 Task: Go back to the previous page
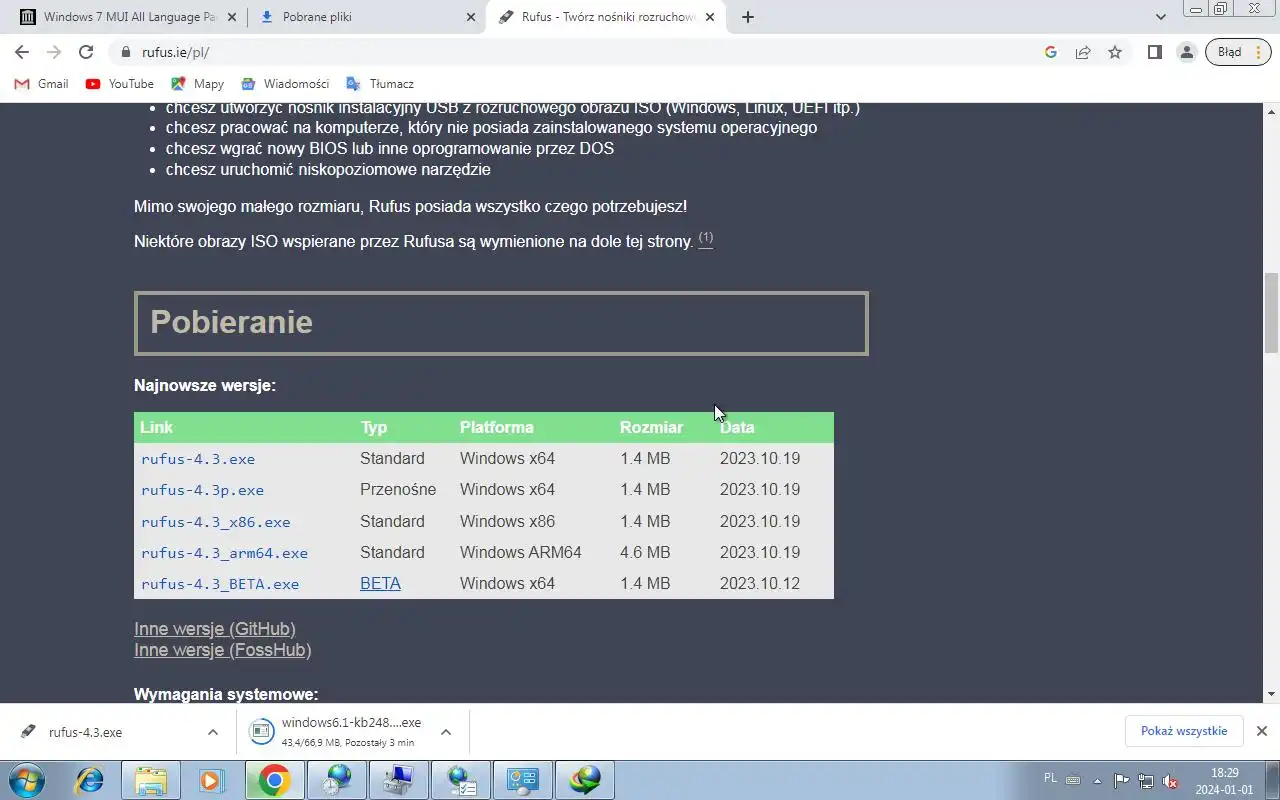click(x=22, y=52)
